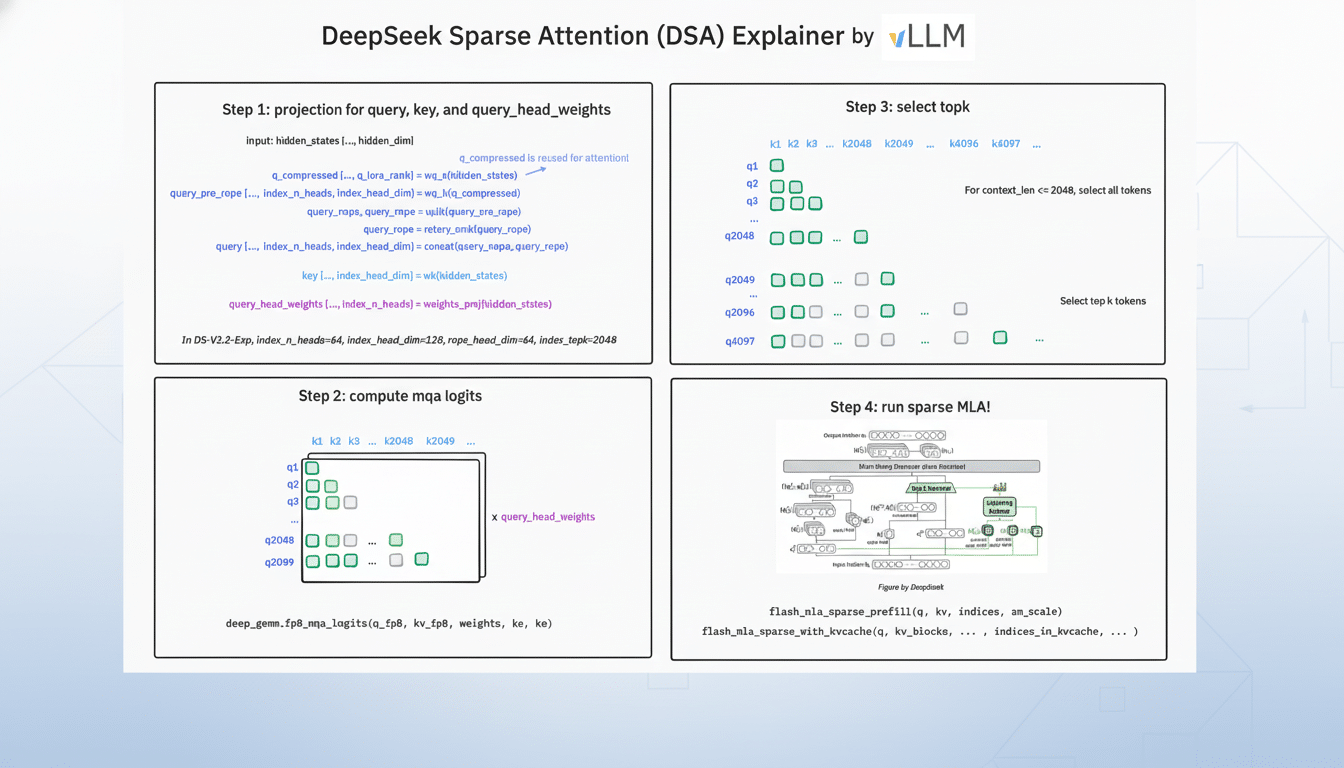
Task: Expand the ellipsis after the k4097 column header
Action: point(1036,144)
